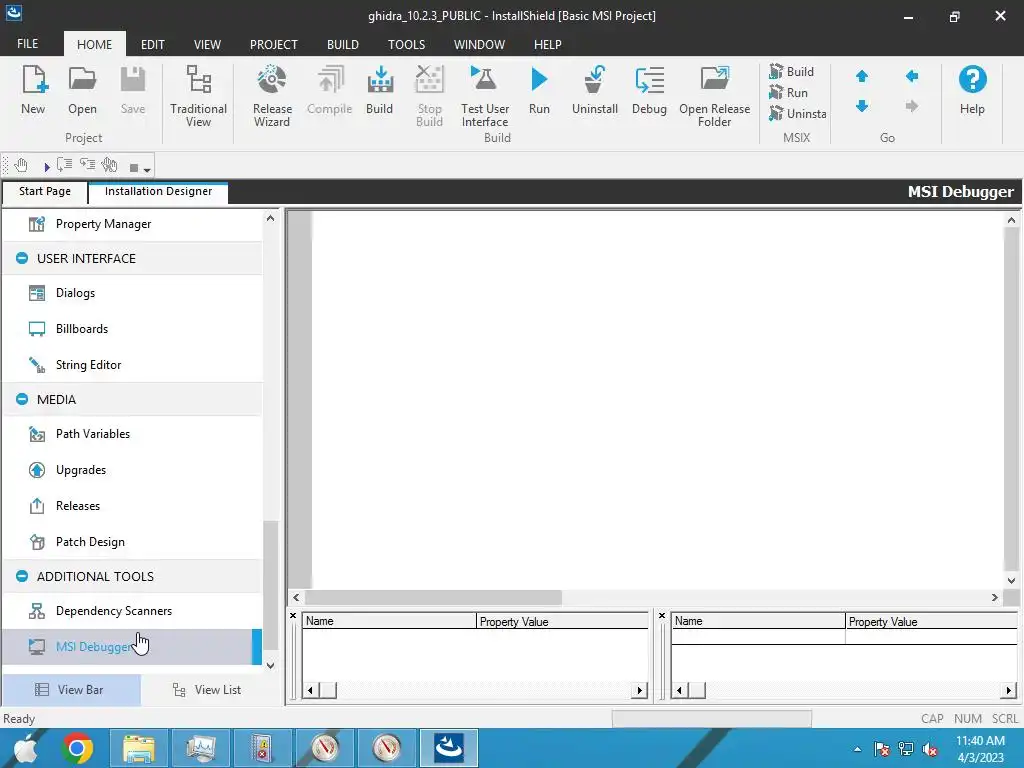Click Property Value header in right pane
The width and height of the screenshot is (1024, 768).
pyautogui.click(x=931, y=621)
